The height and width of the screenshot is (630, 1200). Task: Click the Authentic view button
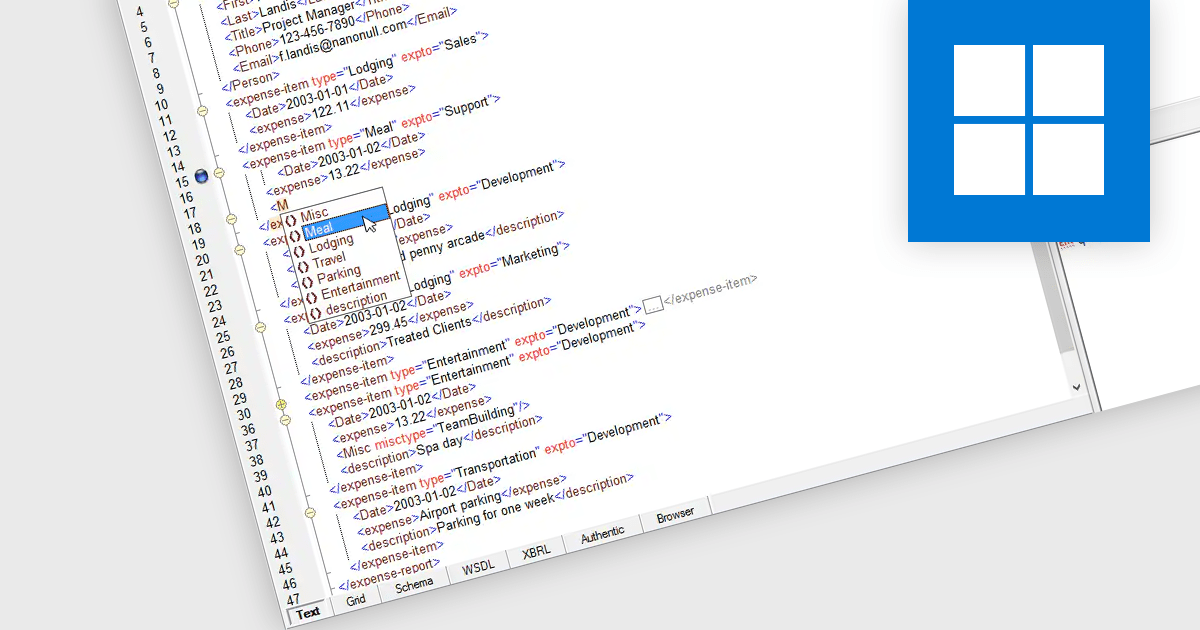[x=603, y=533]
